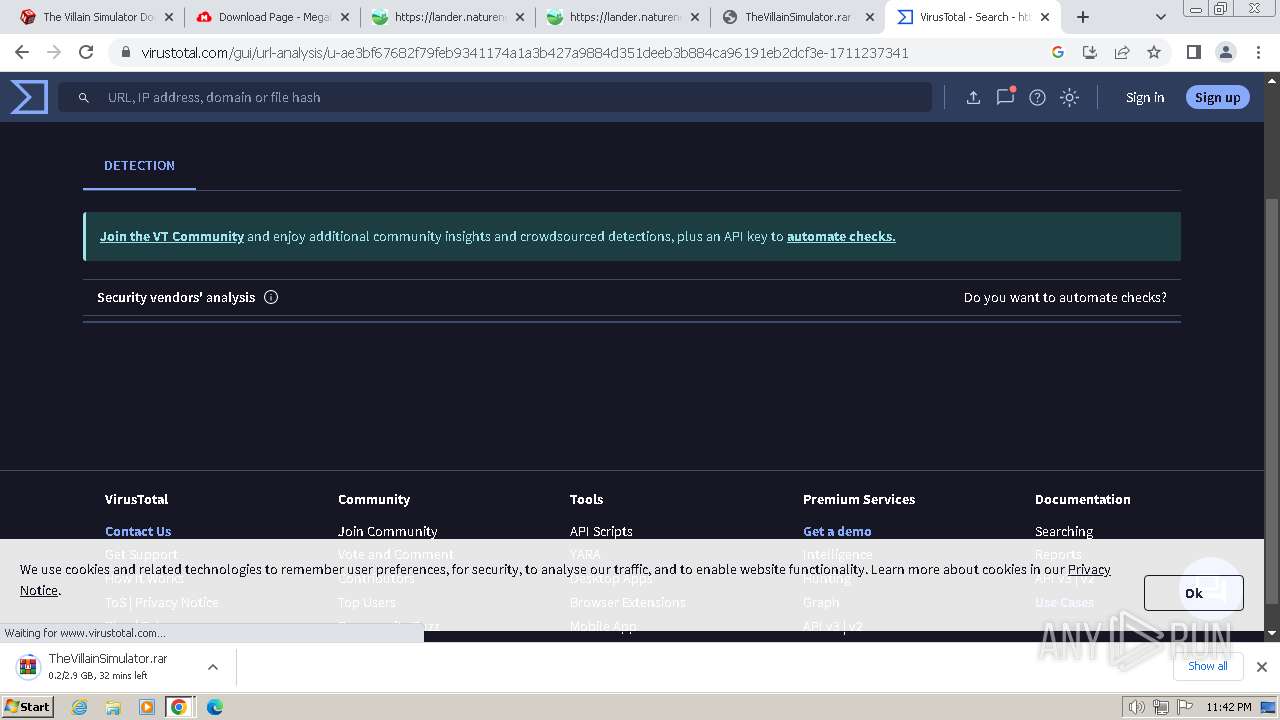This screenshot has height=720, width=1280.
Task: Click the browser address bar URL
Action: [x=525, y=52]
